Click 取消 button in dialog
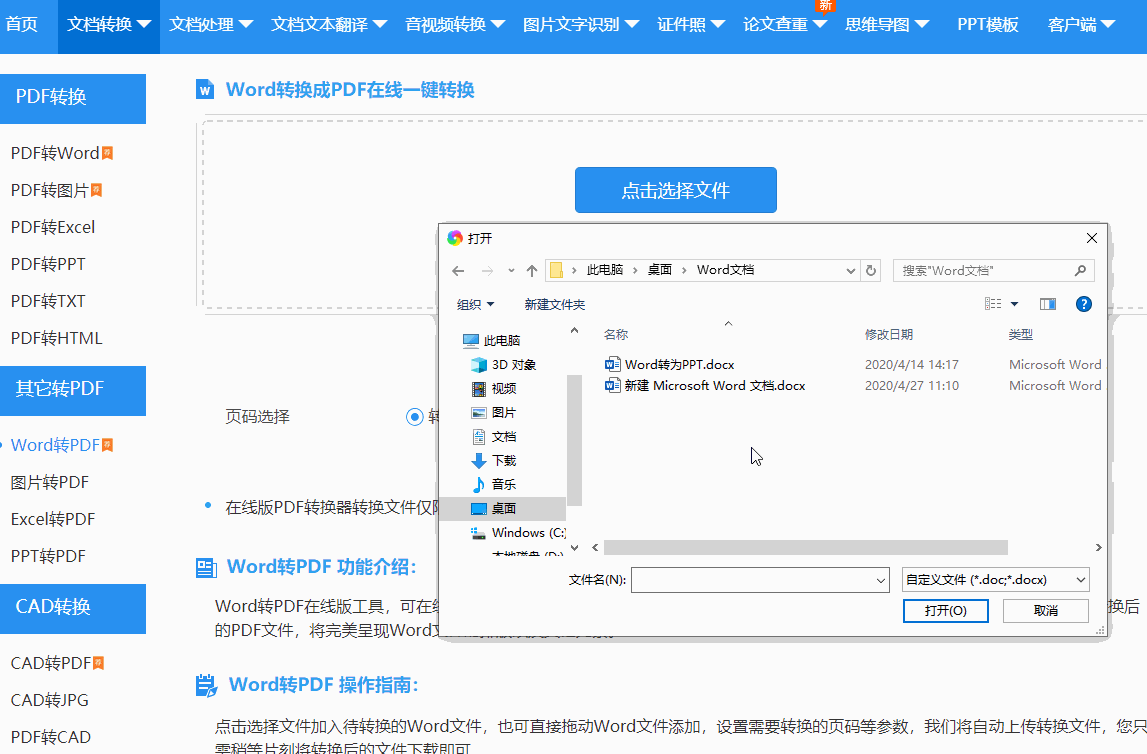1147x754 pixels. [1045, 611]
